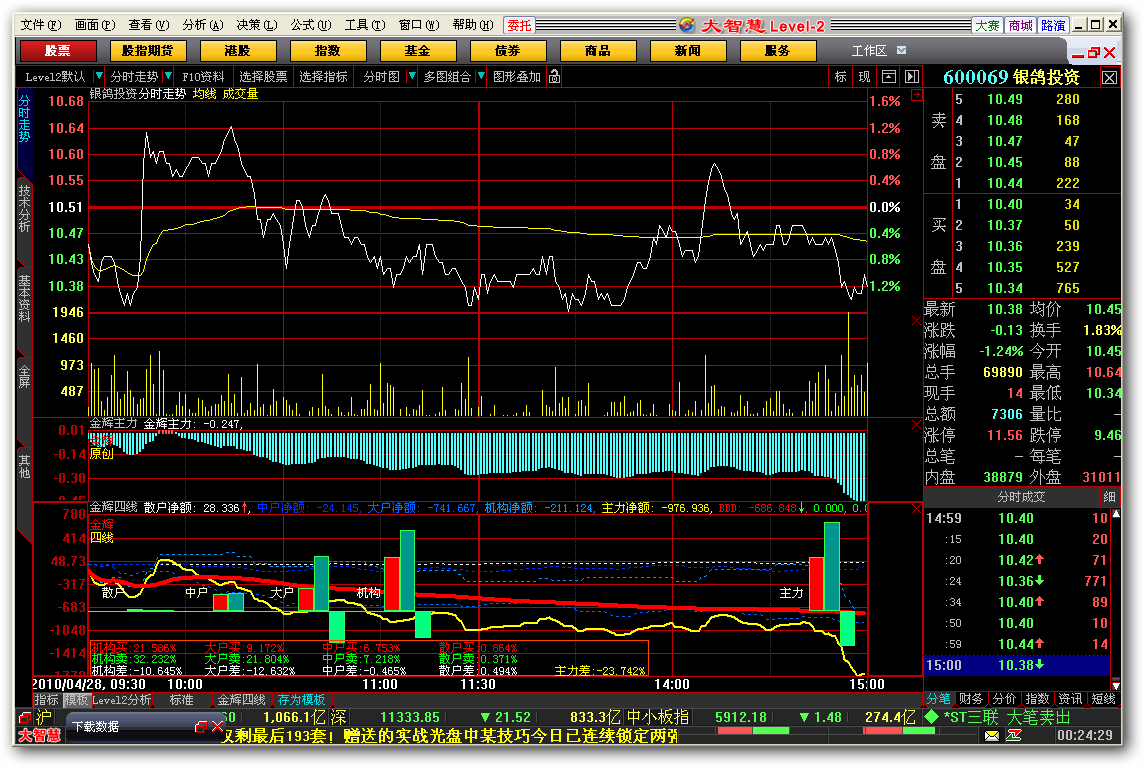This screenshot has width=1144, height=767.
Task: Open the 工作区 workspace dropdown arrow
Action: click(x=901, y=50)
